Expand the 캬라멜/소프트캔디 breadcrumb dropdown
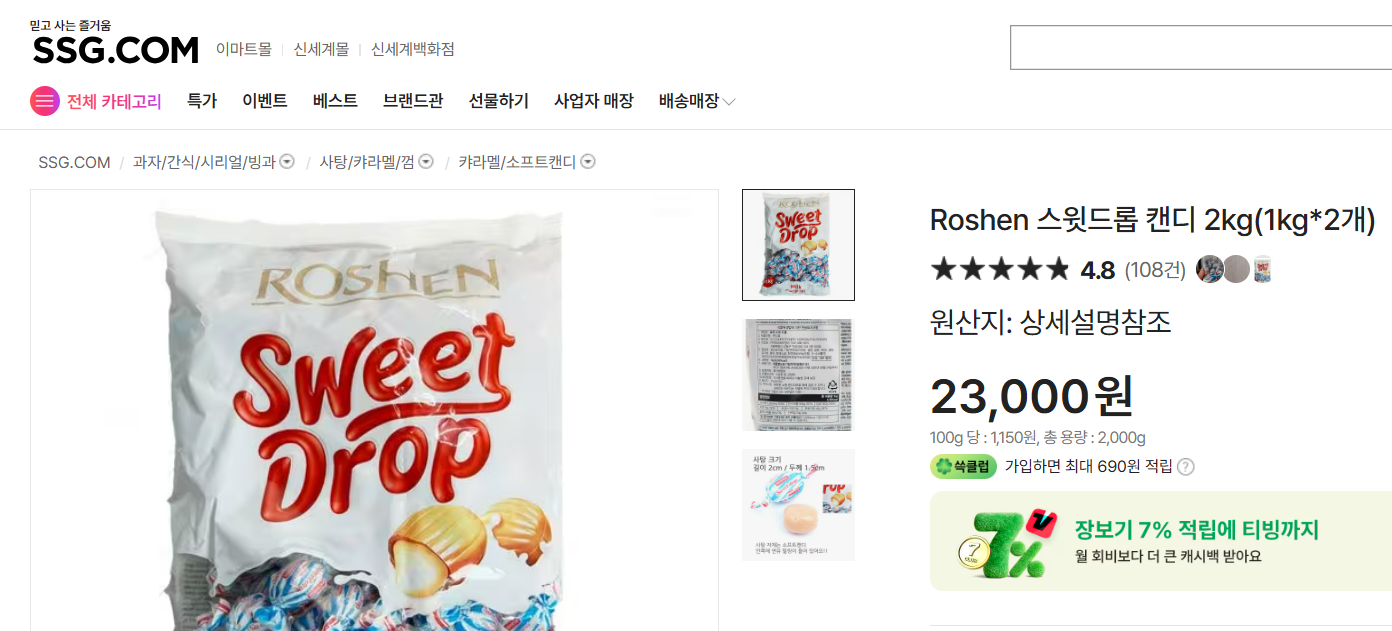This screenshot has height=631, width=1392. pyautogui.click(x=588, y=162)
